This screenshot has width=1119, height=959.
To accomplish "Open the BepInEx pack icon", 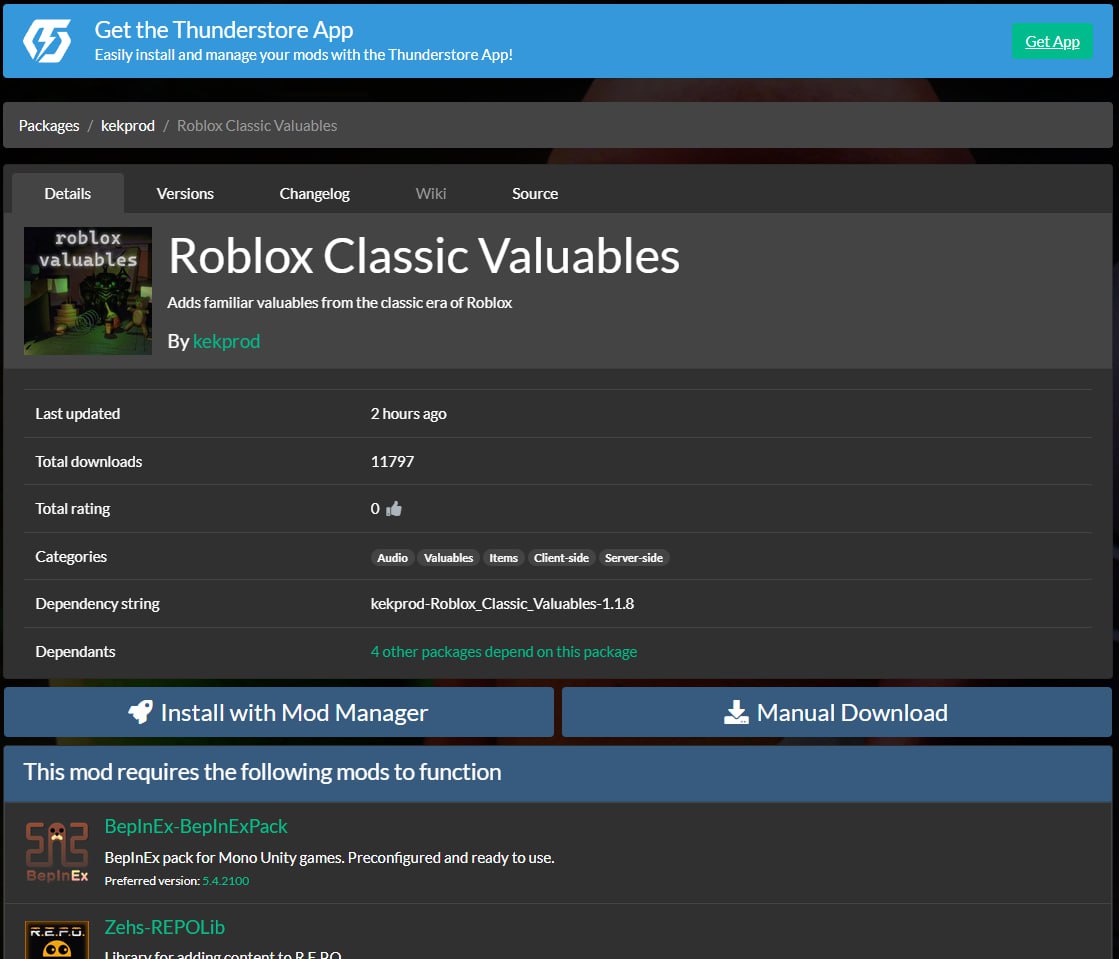I will click(x=57, y=852).
